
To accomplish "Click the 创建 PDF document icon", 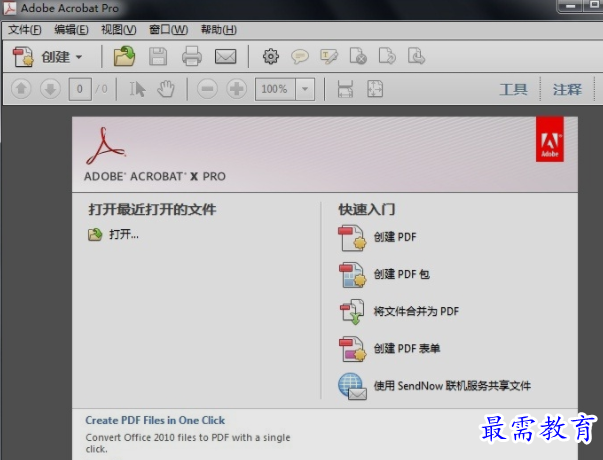I will [x=352, y=238].
